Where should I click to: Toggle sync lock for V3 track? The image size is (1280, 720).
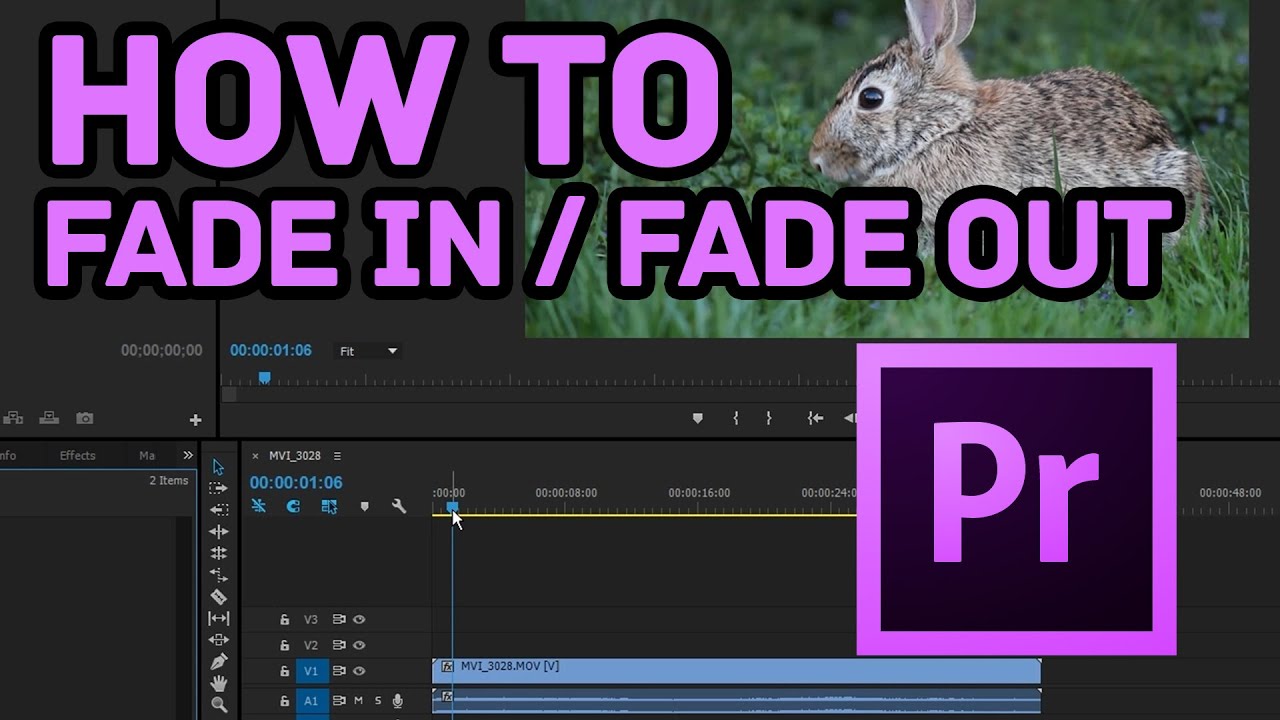(x=339, y=620)
